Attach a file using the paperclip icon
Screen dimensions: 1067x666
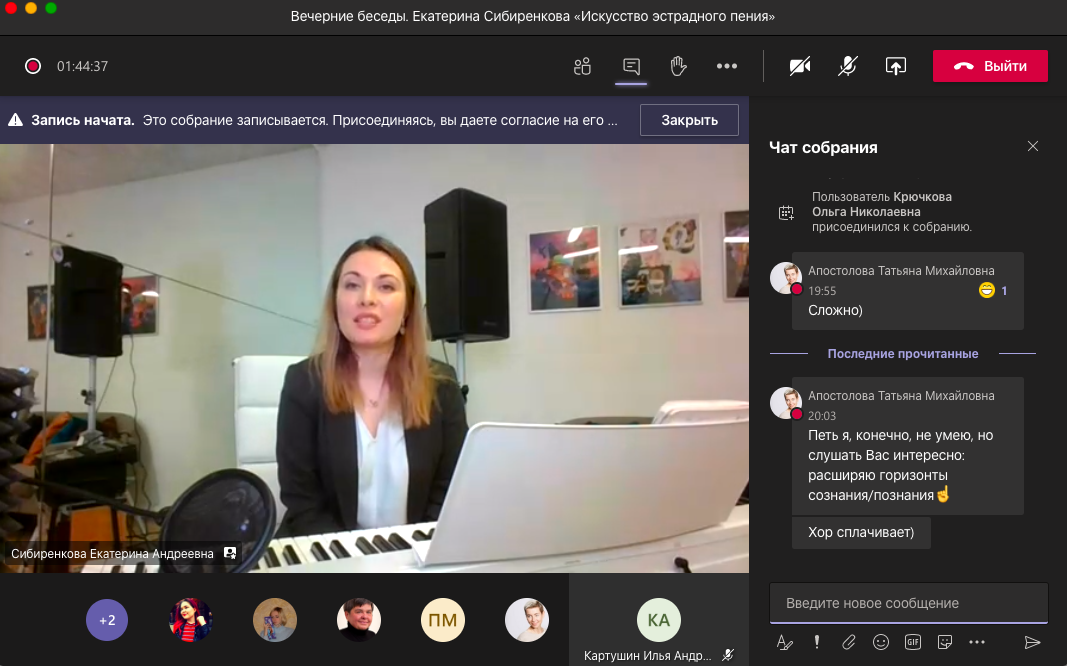pos(848,642)
